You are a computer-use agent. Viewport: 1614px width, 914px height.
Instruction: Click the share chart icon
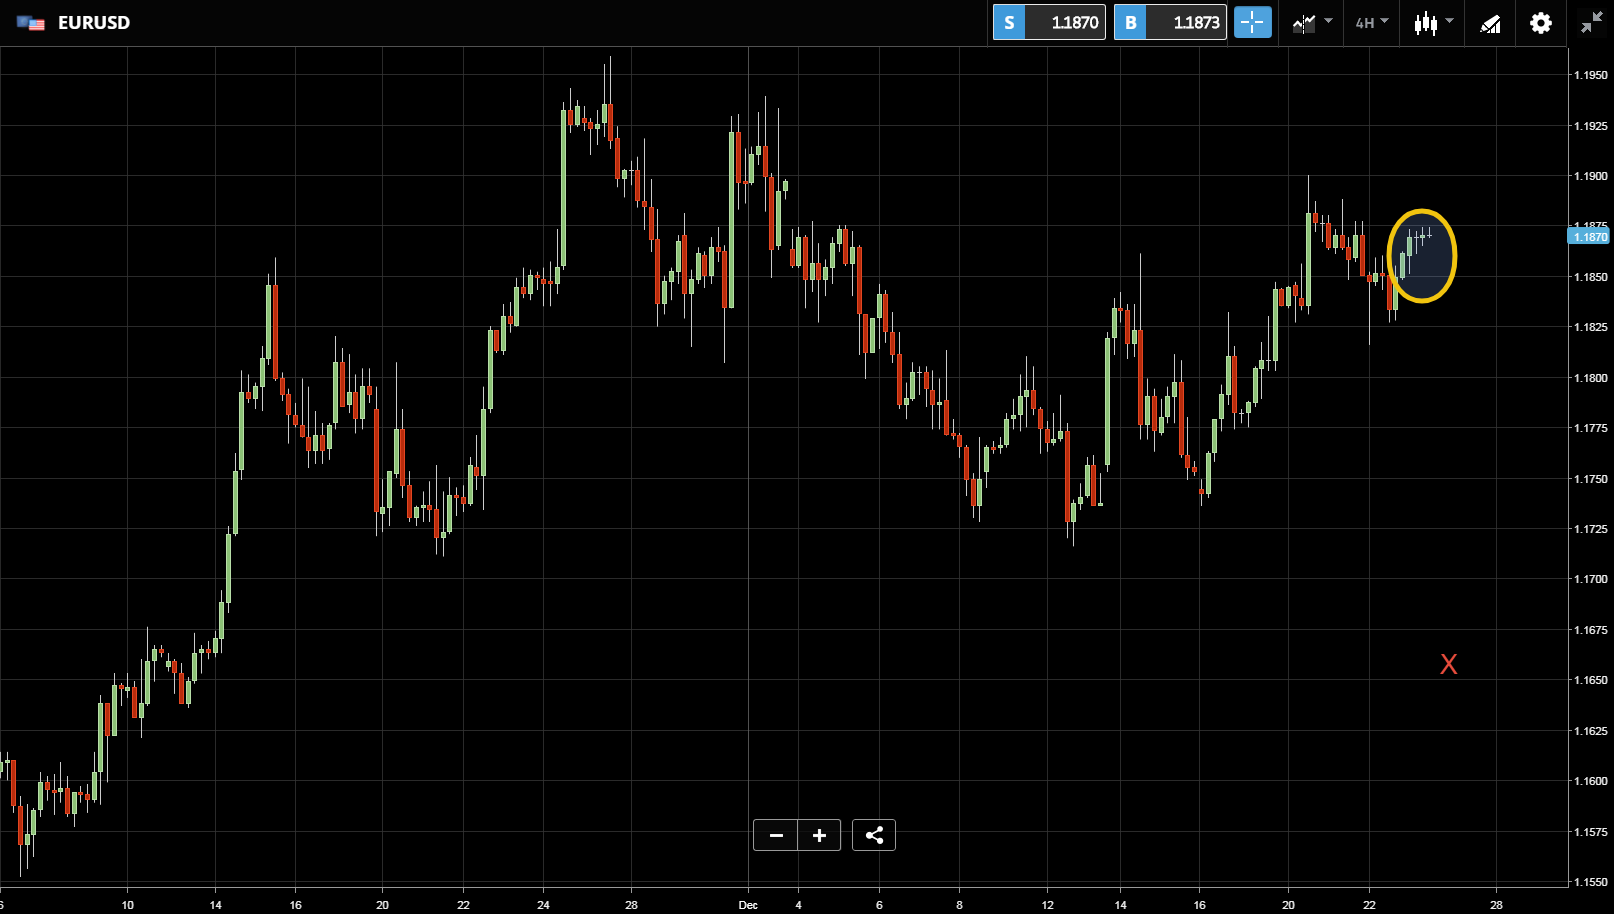tap(874, 835)
